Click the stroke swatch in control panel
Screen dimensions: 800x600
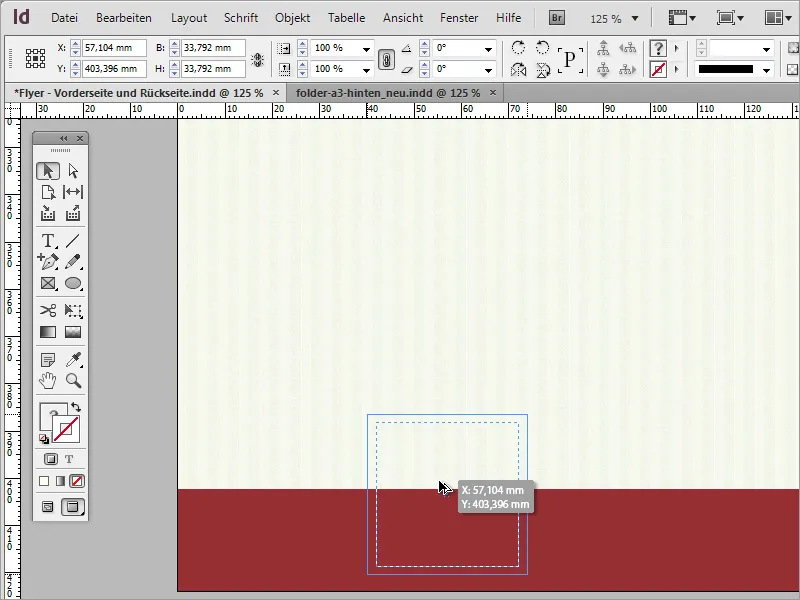coord(659,69)
